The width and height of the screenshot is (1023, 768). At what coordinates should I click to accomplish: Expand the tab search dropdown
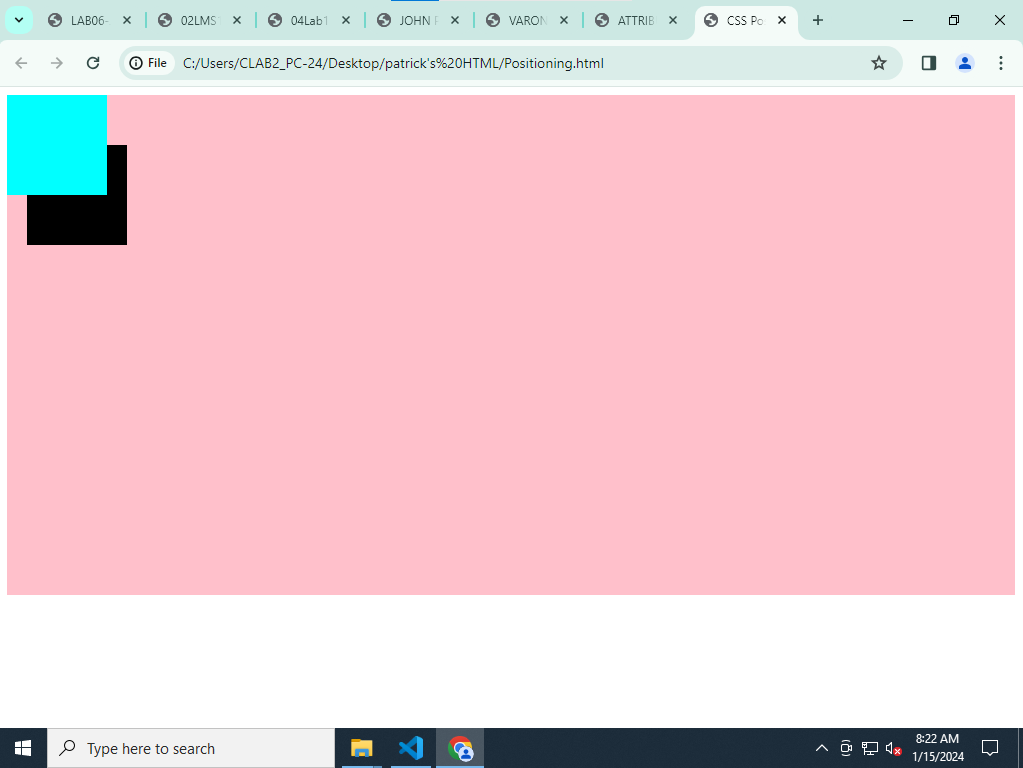(x=18, y=20)
